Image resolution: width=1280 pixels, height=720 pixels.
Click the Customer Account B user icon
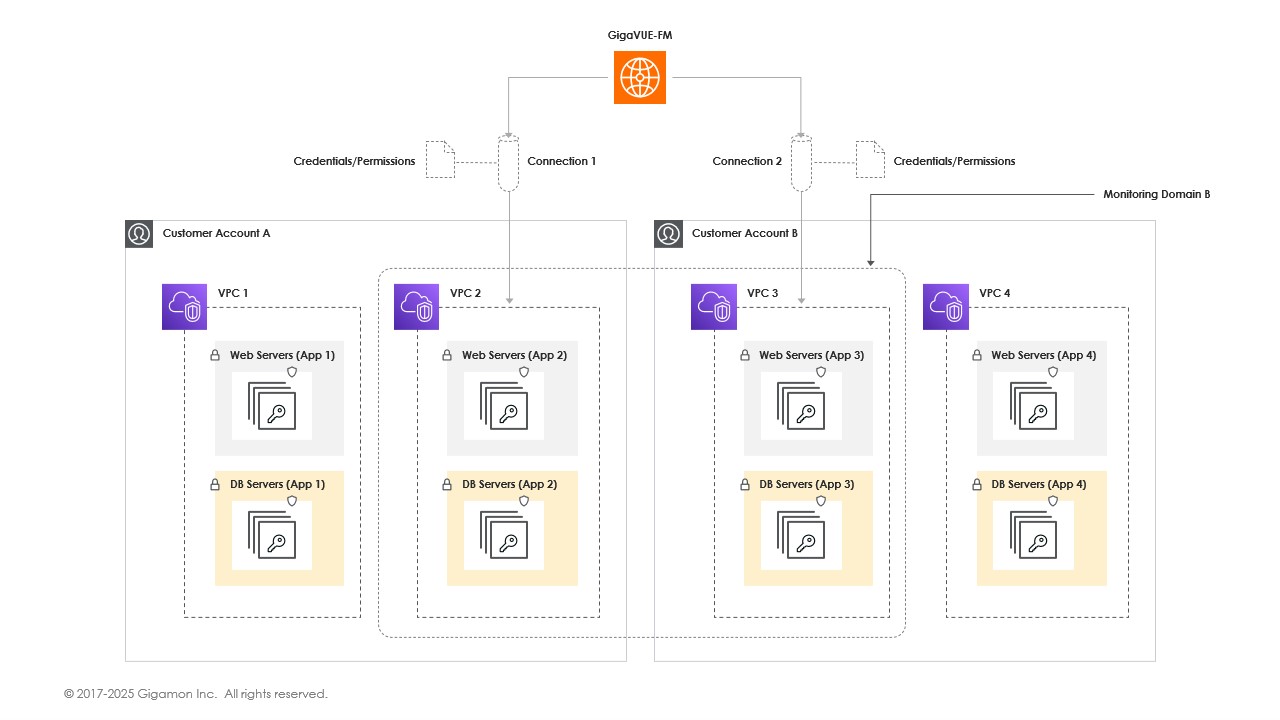[x=668, y=233]
